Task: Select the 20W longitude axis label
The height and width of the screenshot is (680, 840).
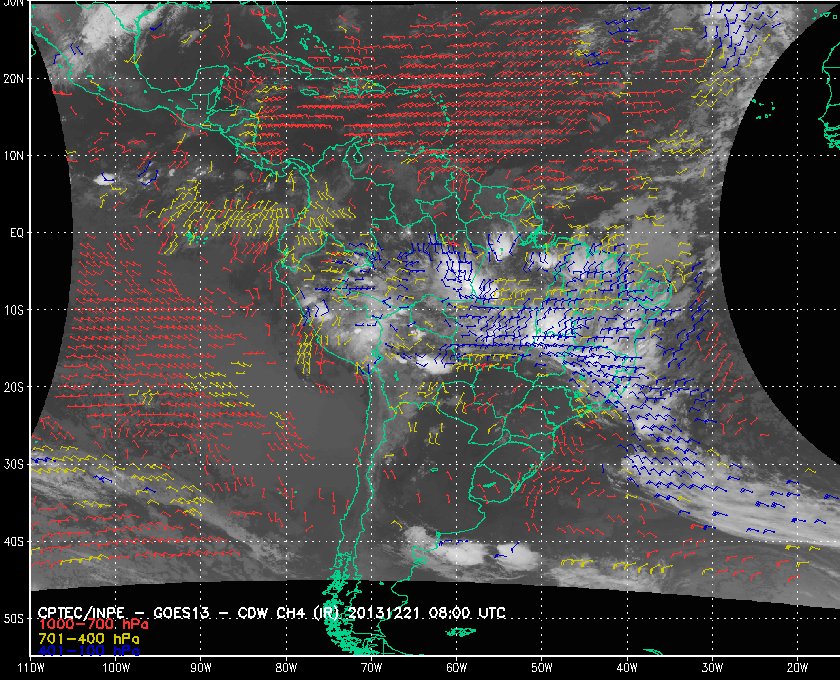Action: tap(797, 667)
